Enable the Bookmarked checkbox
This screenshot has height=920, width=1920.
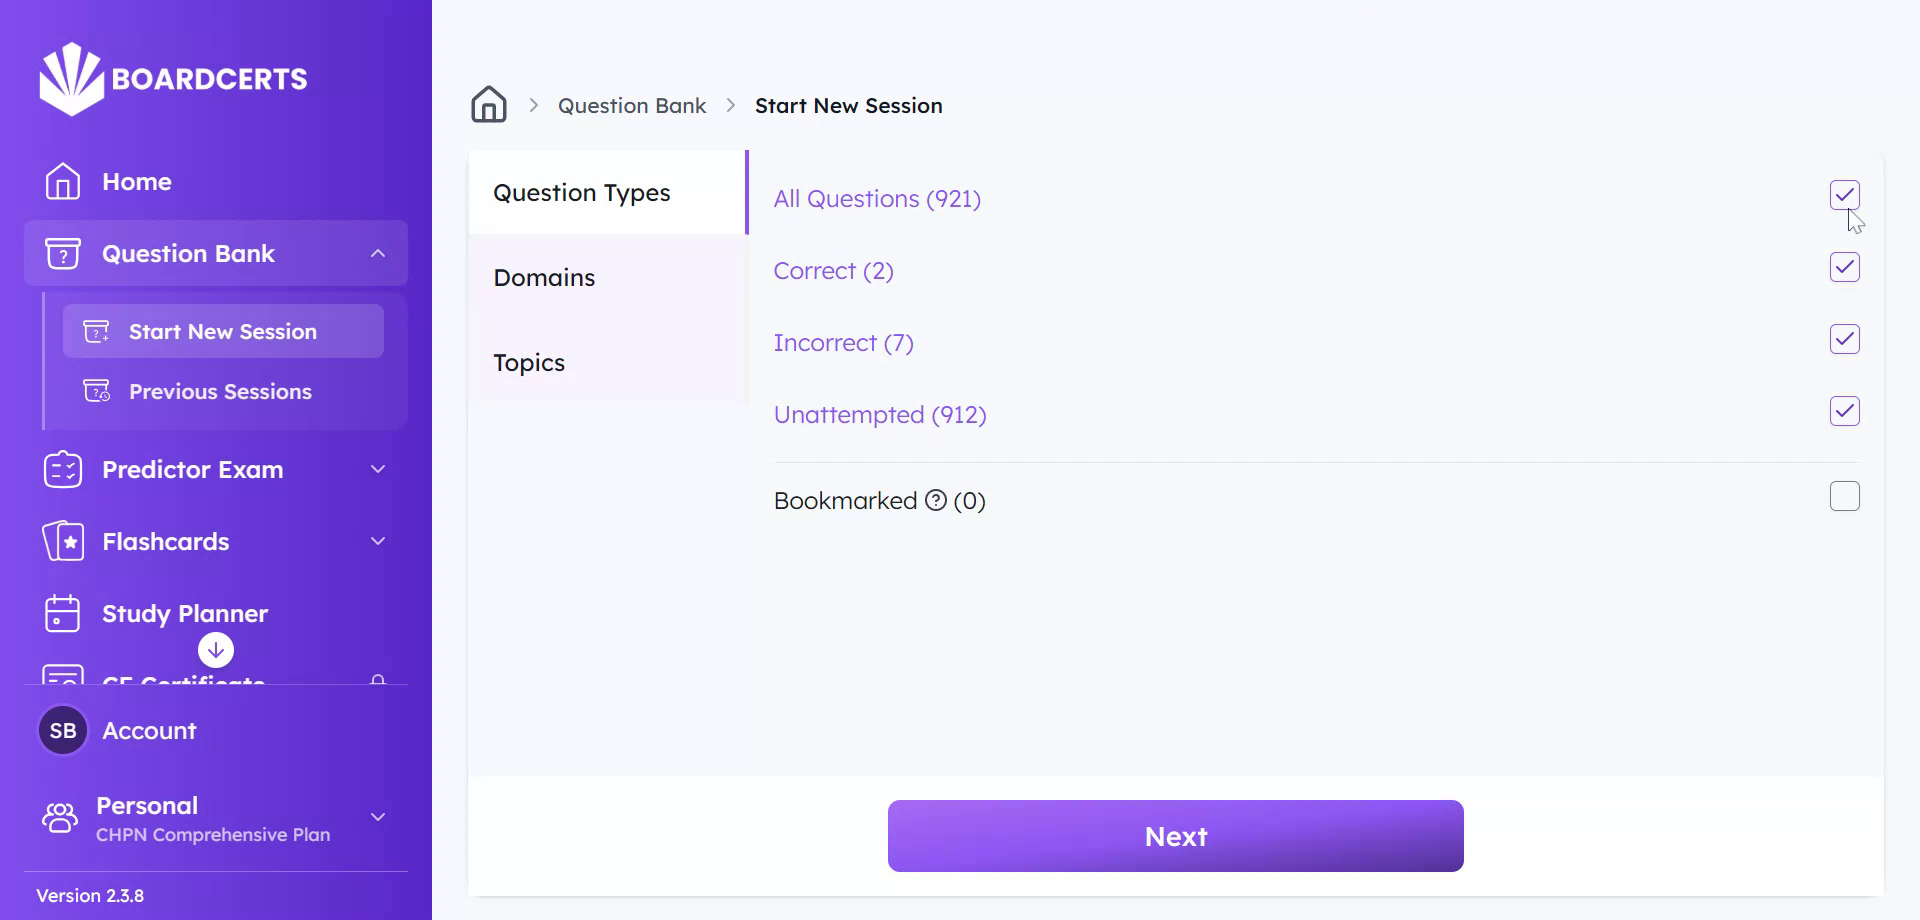pos(1844,496)
